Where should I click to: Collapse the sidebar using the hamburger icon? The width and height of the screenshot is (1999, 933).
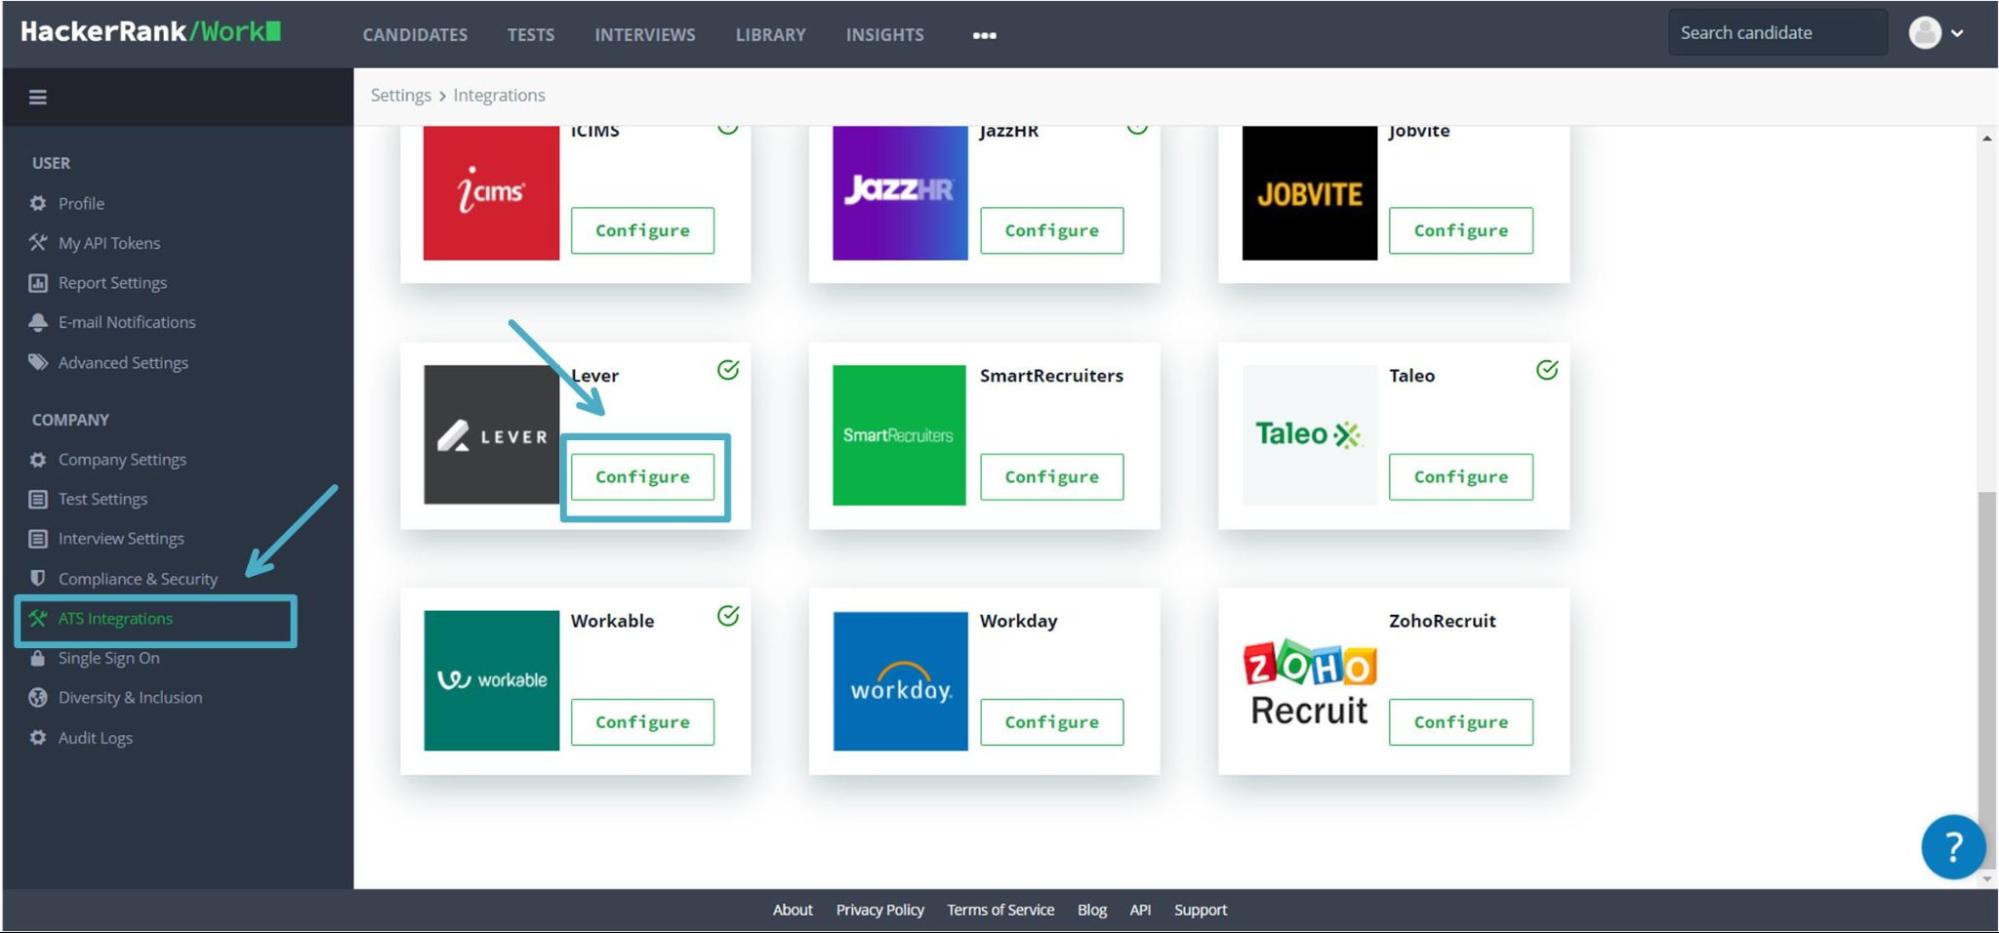tap(38, 97)
